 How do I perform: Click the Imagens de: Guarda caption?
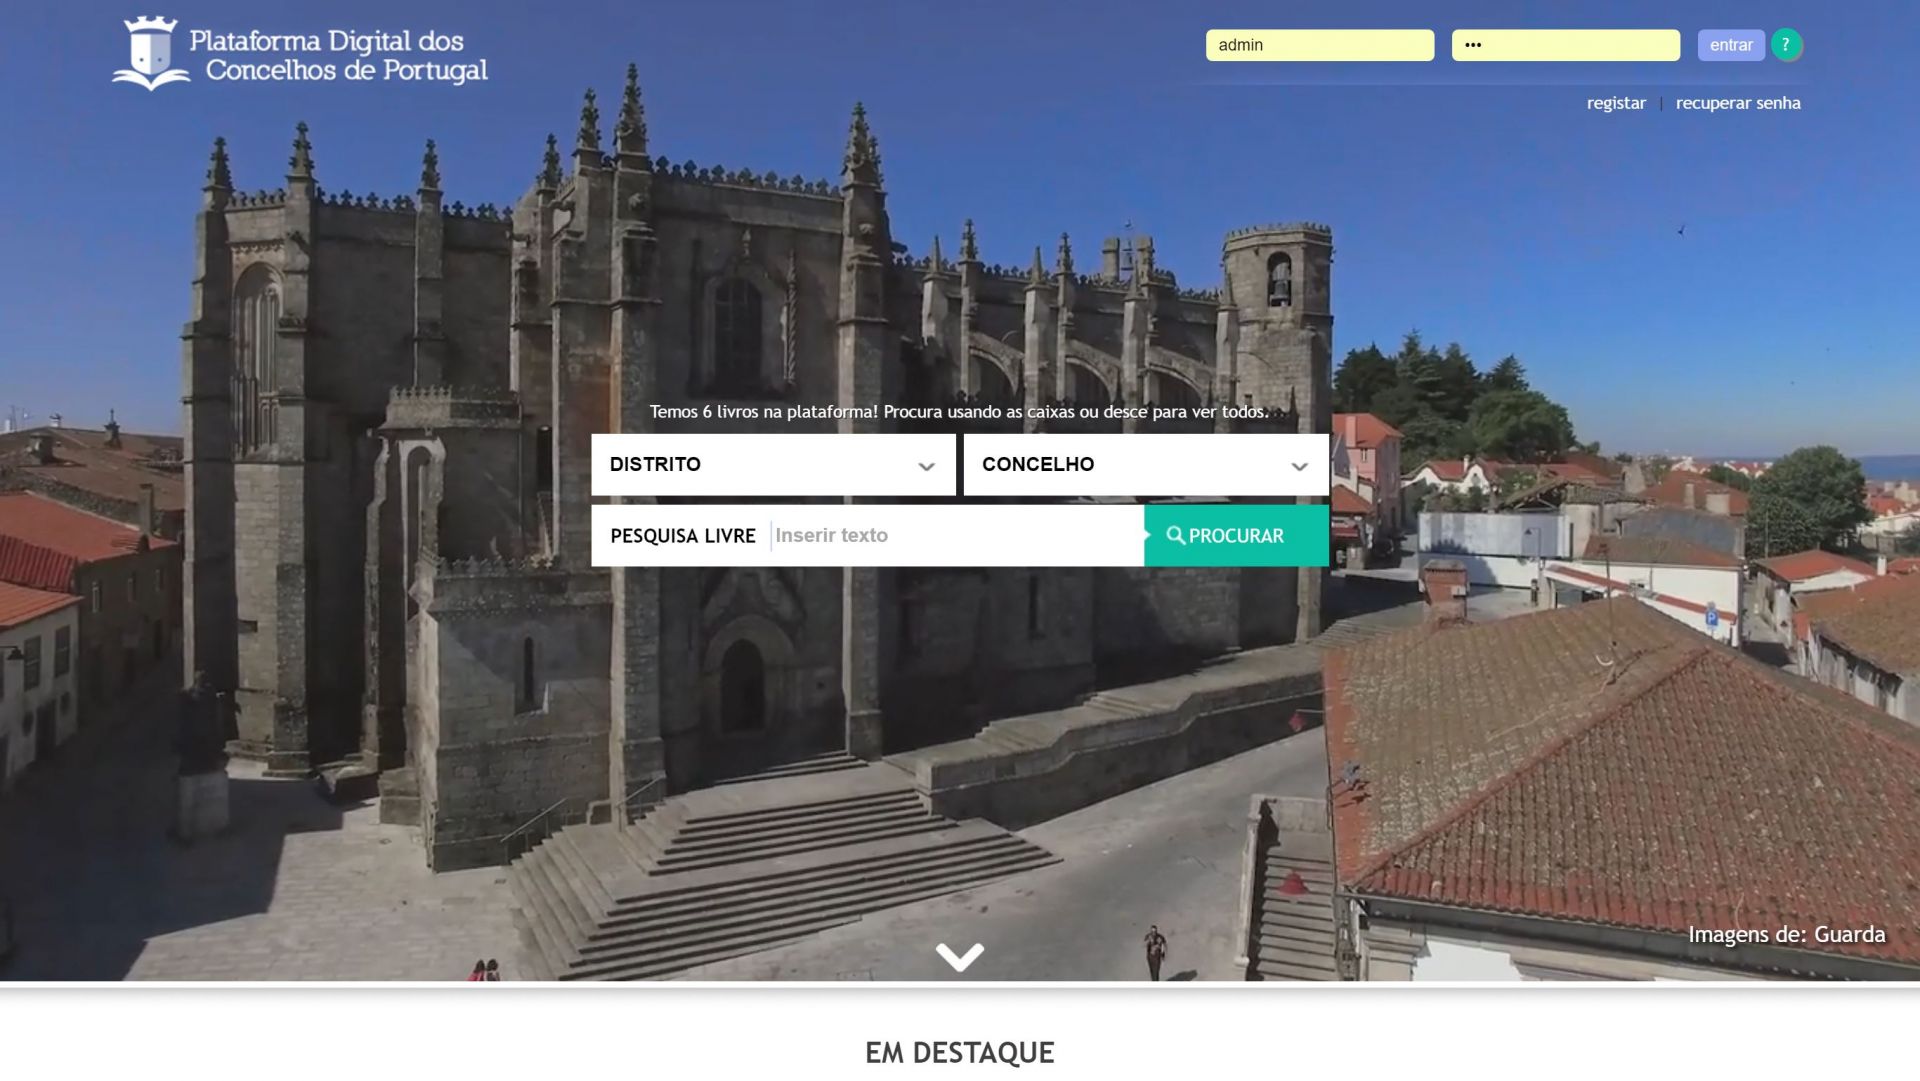(x=1786, y=934)
